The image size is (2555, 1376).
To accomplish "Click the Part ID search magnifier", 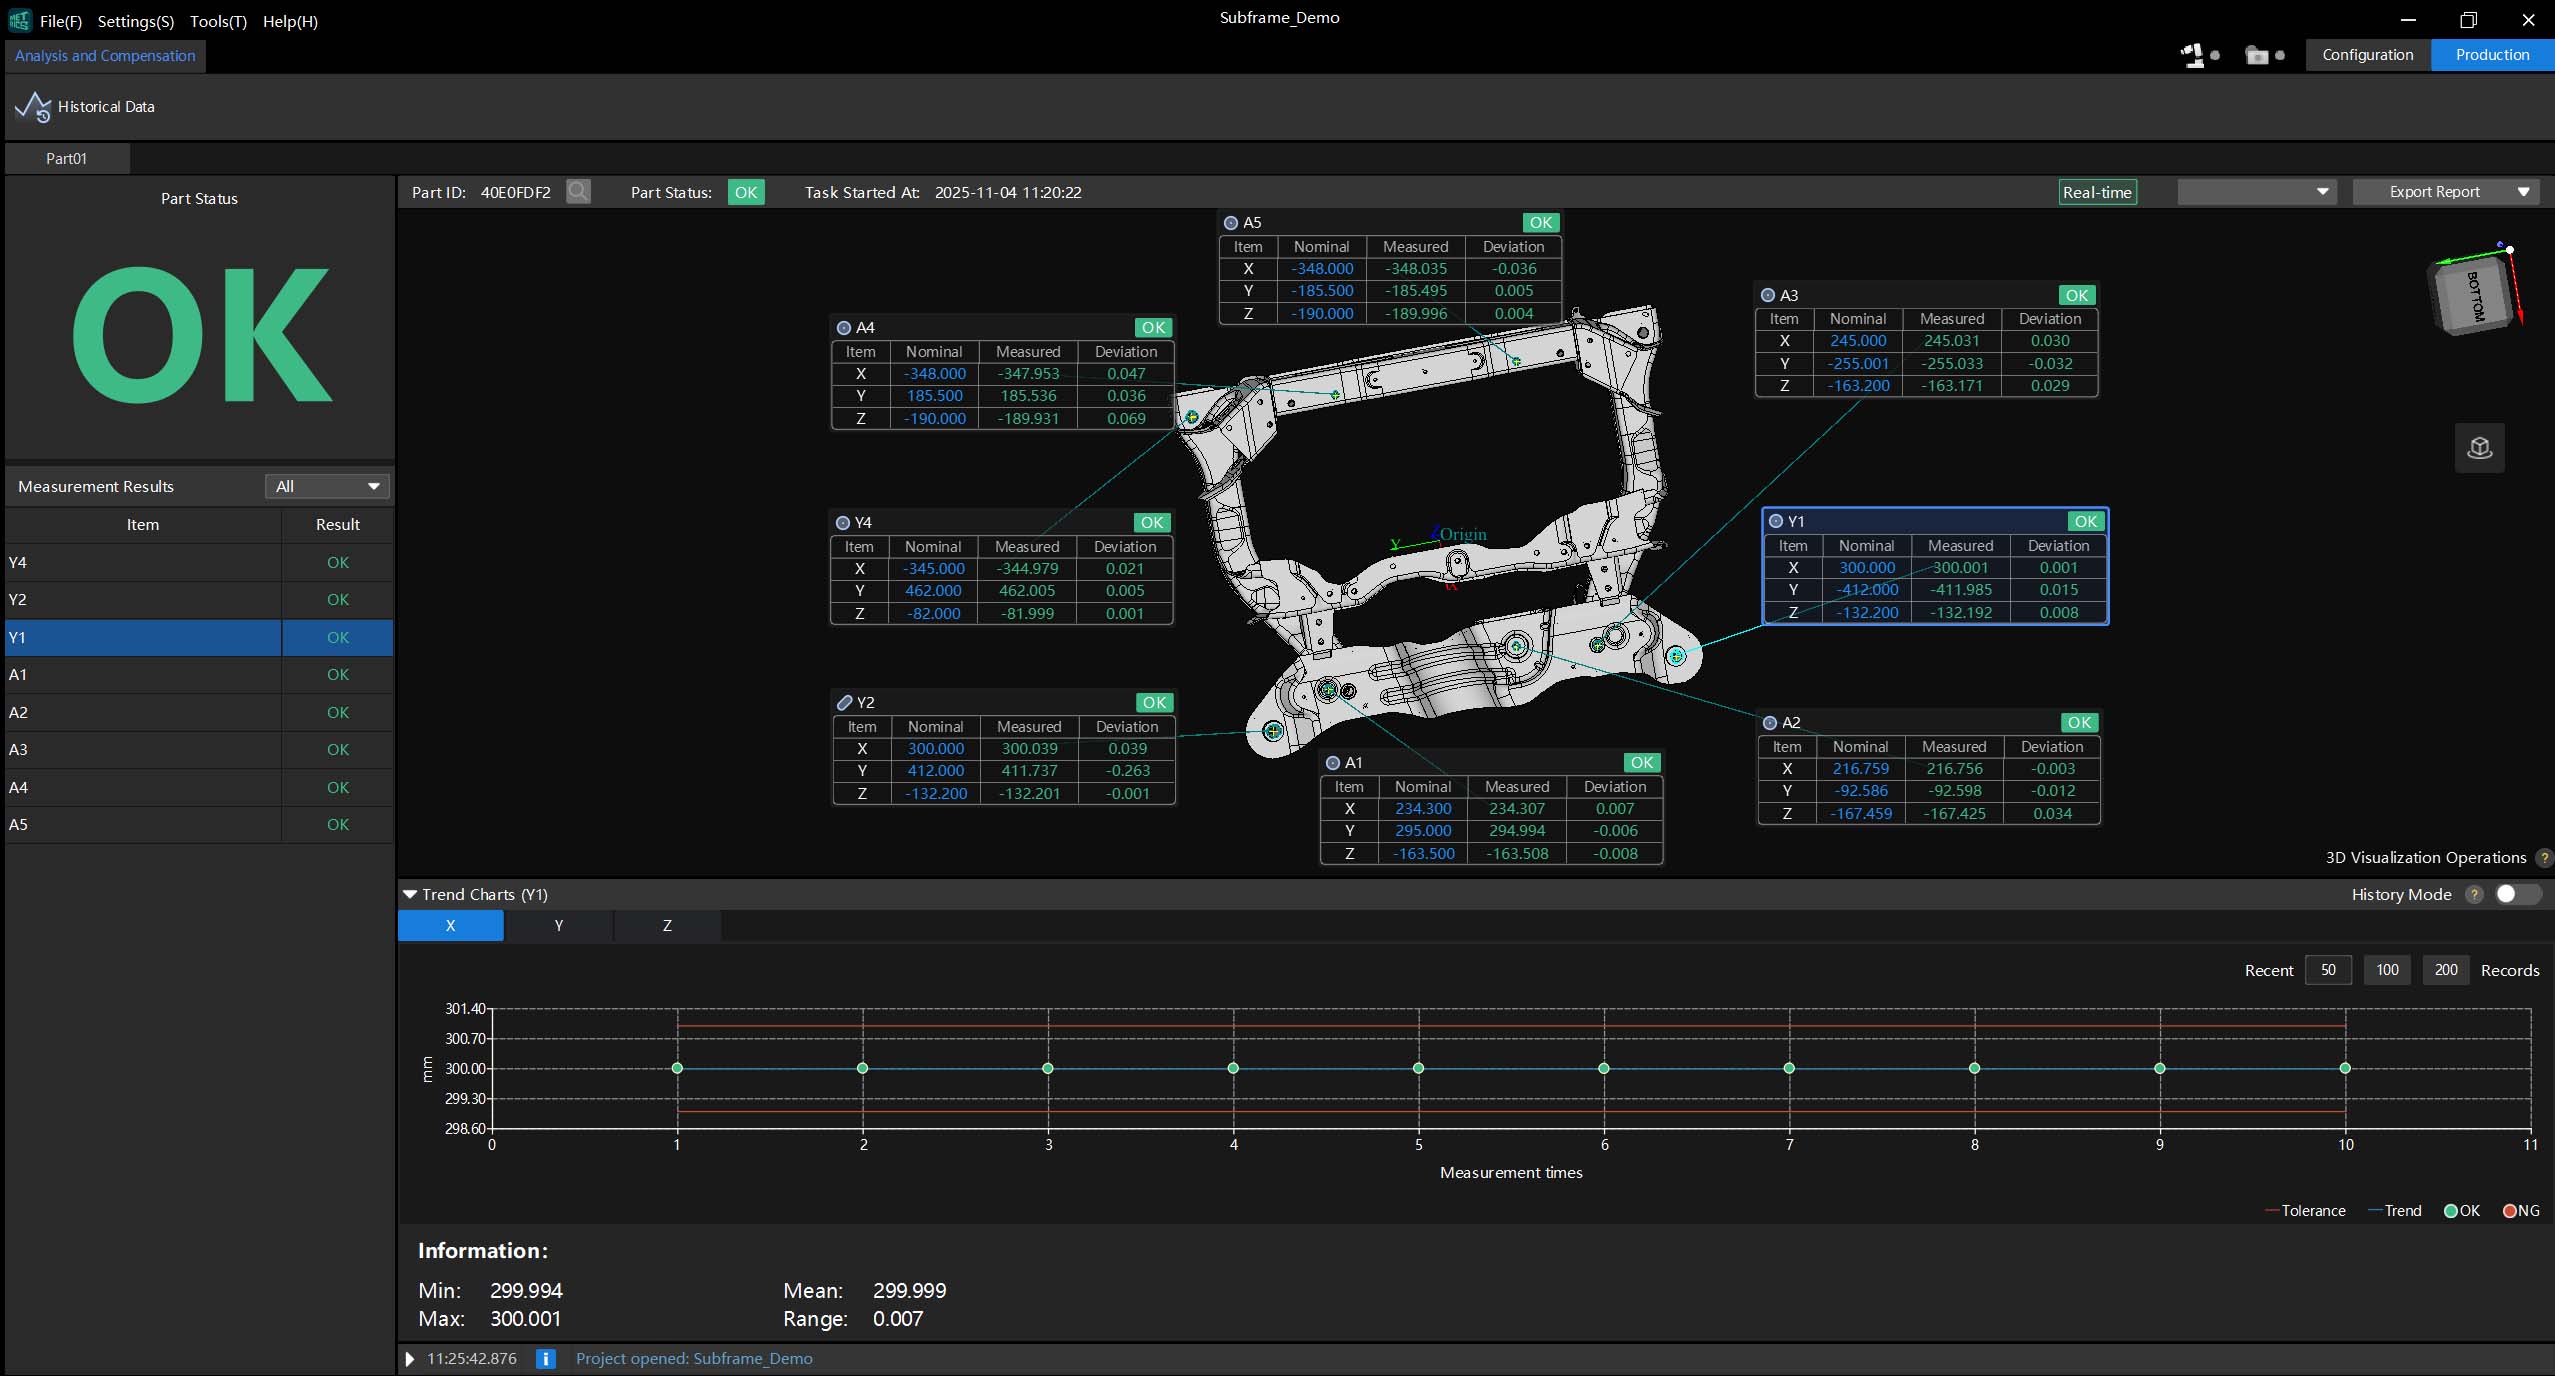I will tap(577, 191).
